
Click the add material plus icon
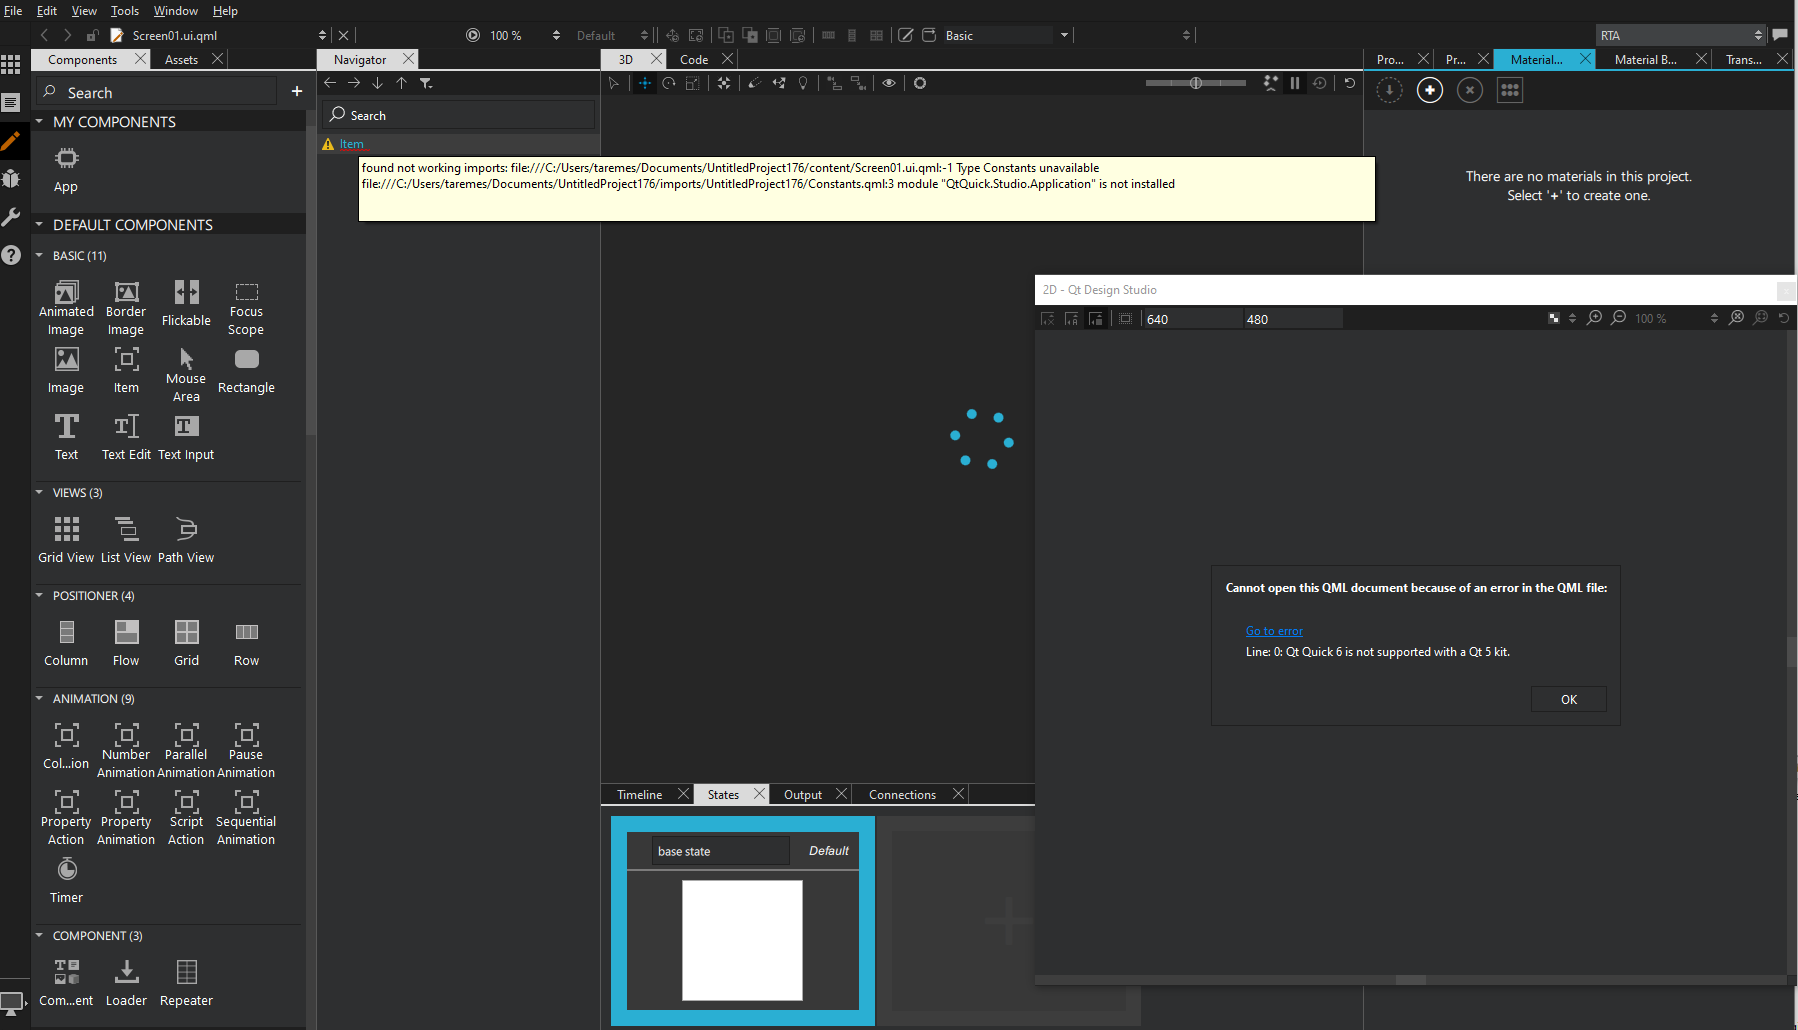1430,90
